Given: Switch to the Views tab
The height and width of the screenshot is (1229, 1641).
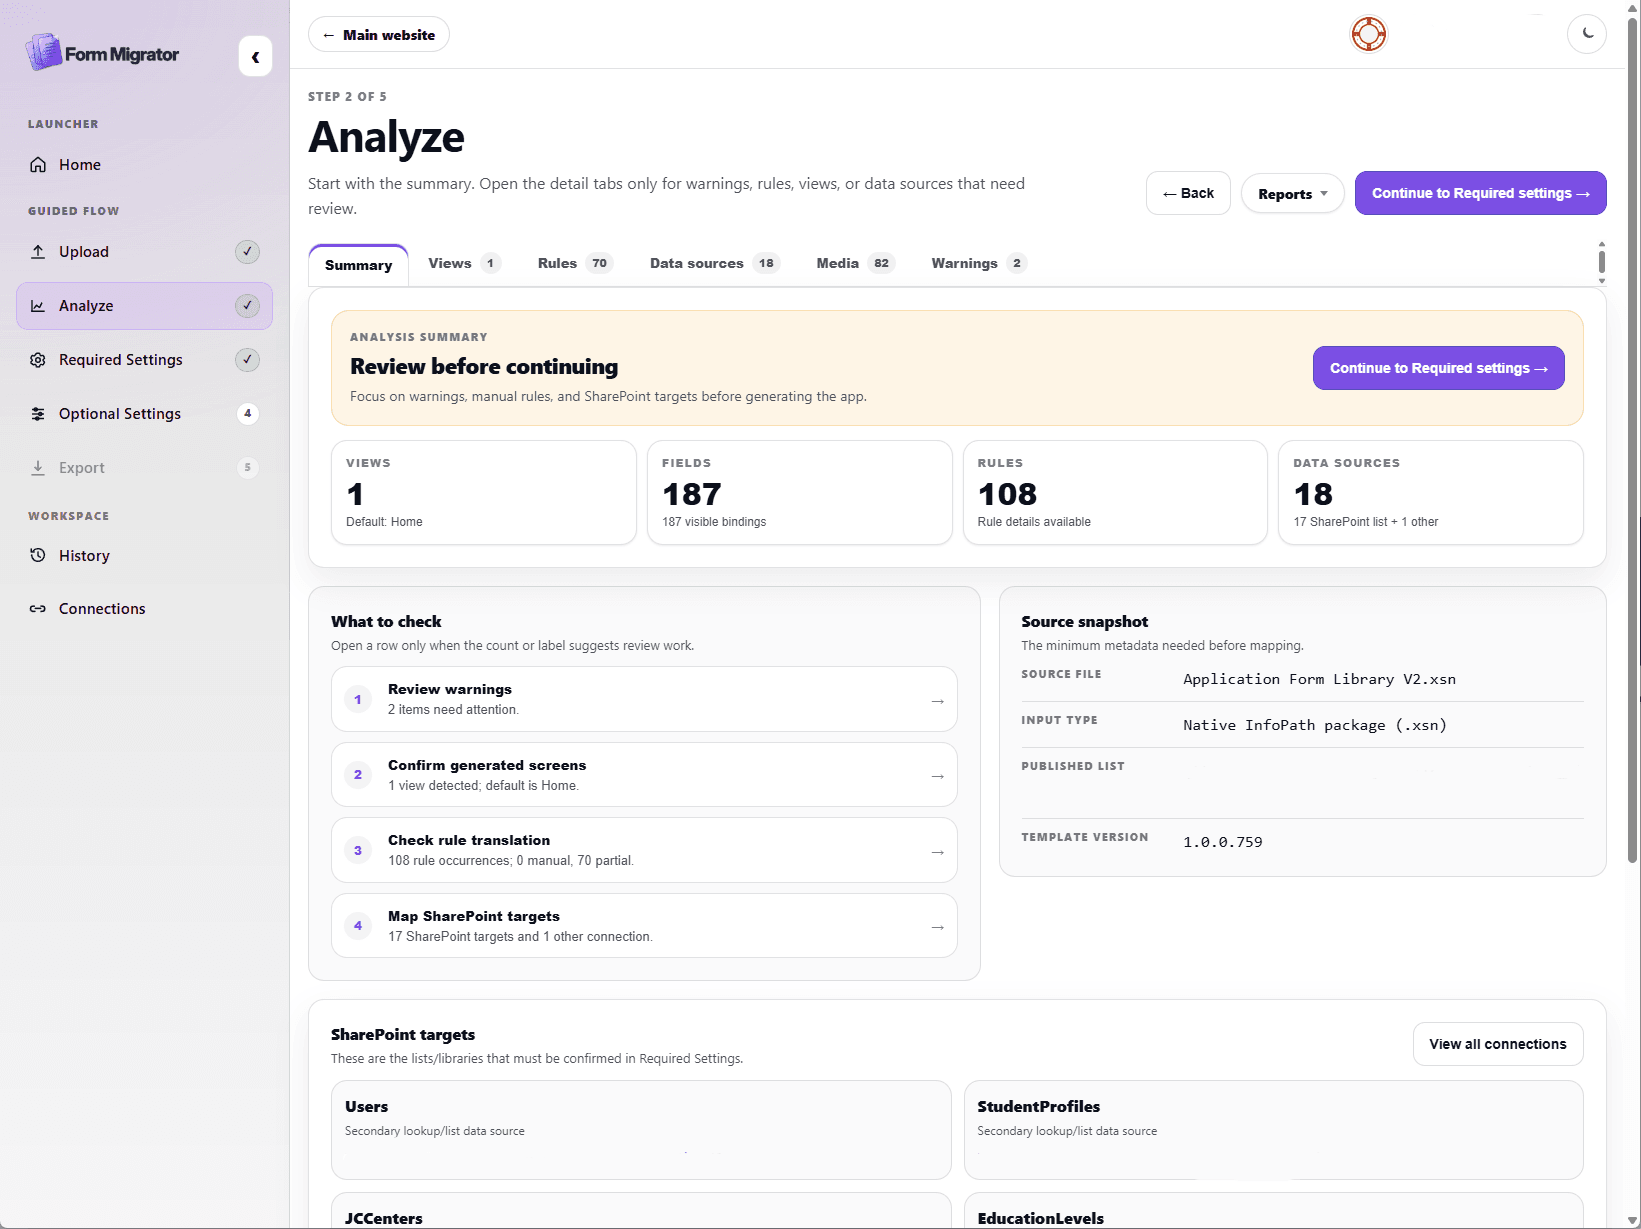Looking at the screenshot, I should (x=464, y=264).
